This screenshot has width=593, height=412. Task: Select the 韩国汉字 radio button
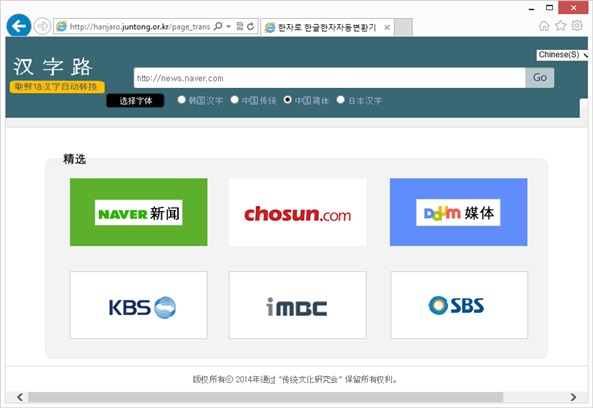[x=182, y=100]
